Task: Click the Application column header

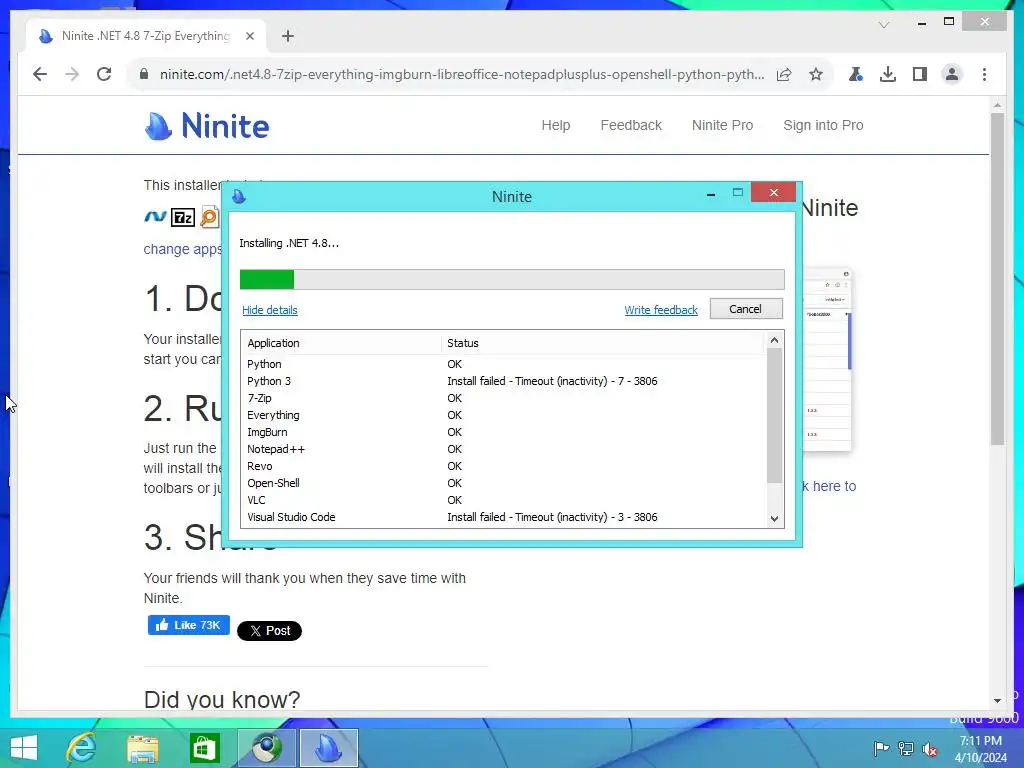Action: point(342,343)
